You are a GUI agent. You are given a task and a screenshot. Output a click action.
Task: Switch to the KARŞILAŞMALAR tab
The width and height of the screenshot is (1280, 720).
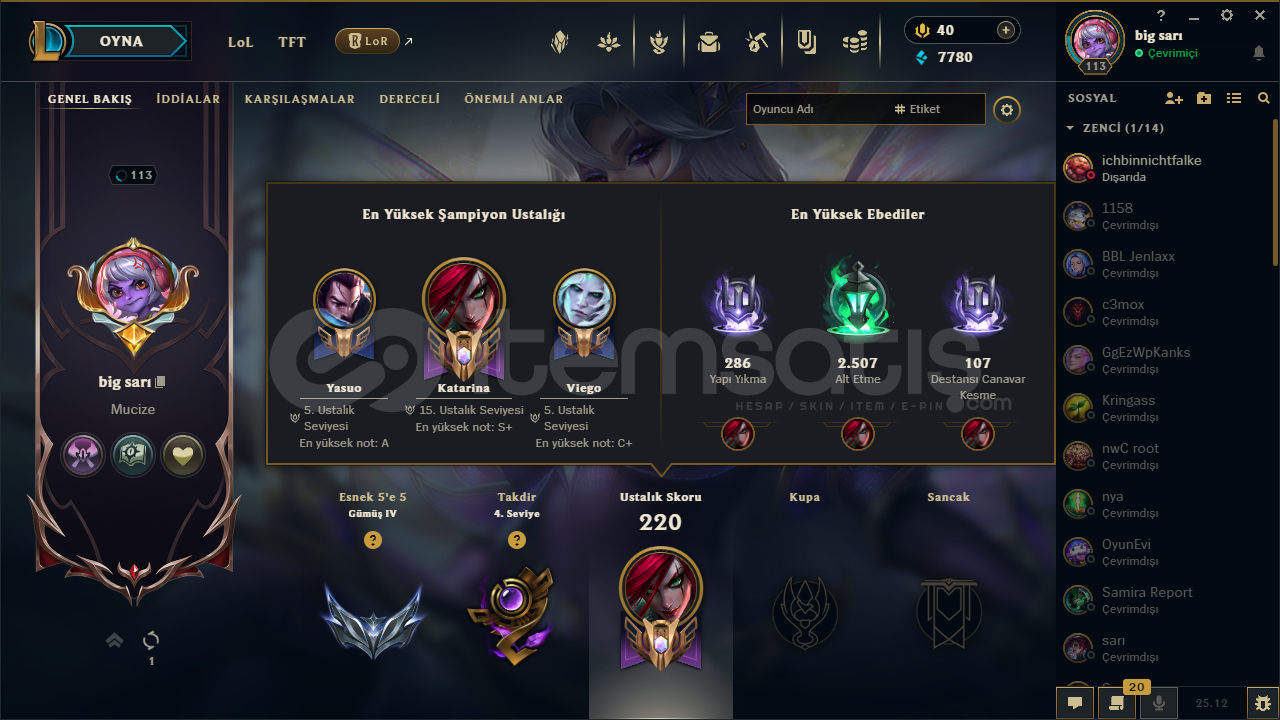point(300,99)
